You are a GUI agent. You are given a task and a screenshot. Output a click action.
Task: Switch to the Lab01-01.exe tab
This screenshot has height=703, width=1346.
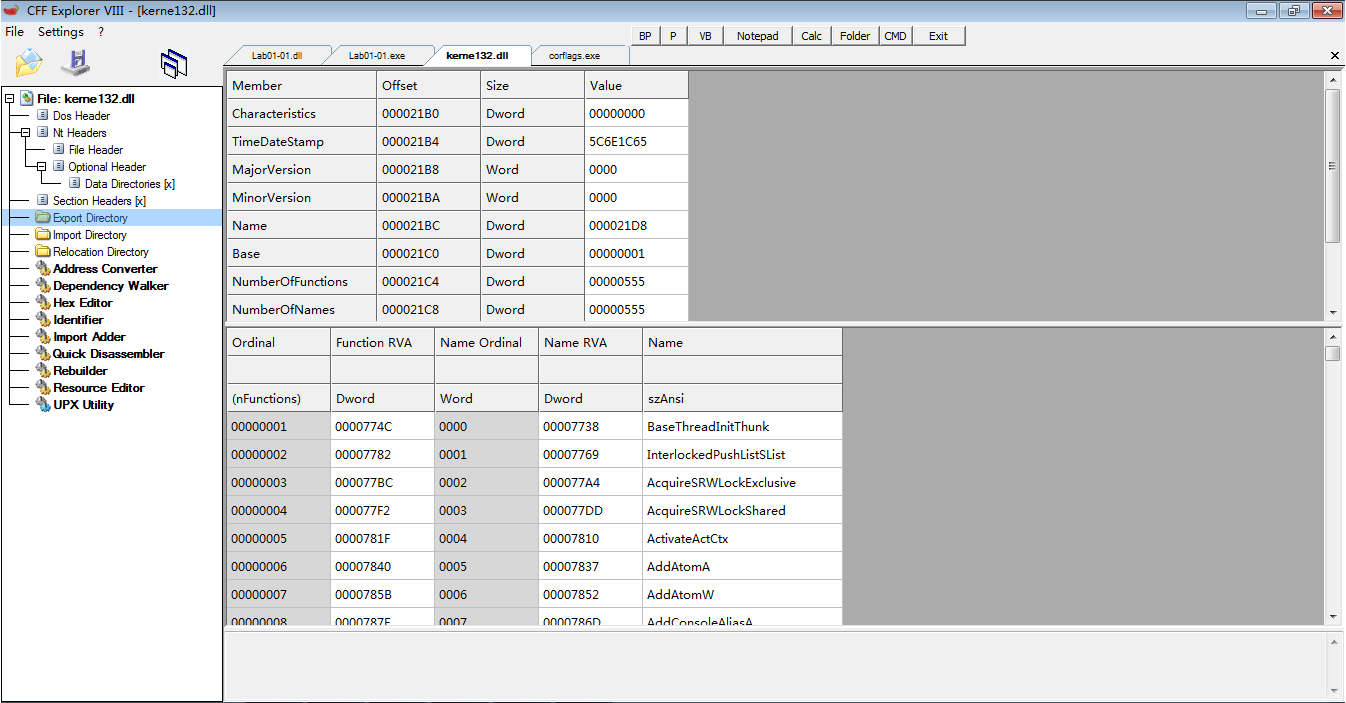click(377, 56)
